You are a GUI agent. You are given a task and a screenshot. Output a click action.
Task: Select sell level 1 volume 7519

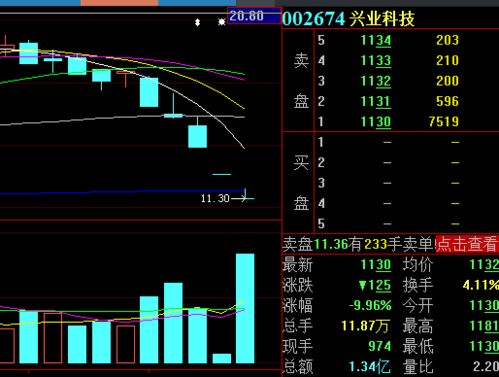coord(444,122)
